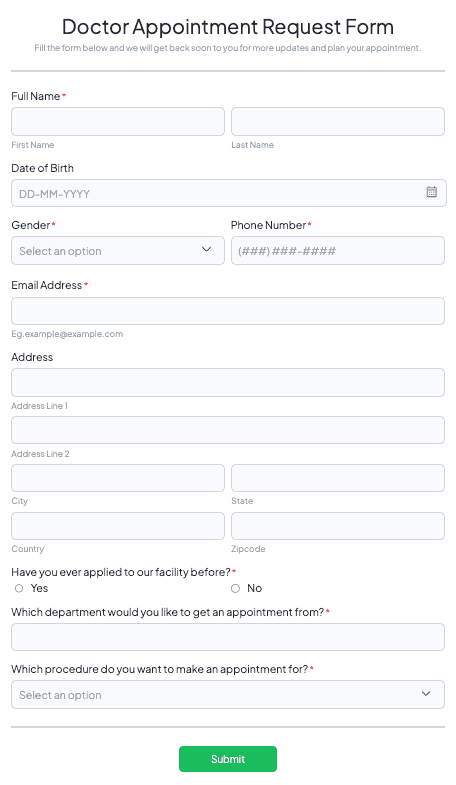Click the department appointment text field
This screenshot has height=785, width=456.
[x=228, y=637]
